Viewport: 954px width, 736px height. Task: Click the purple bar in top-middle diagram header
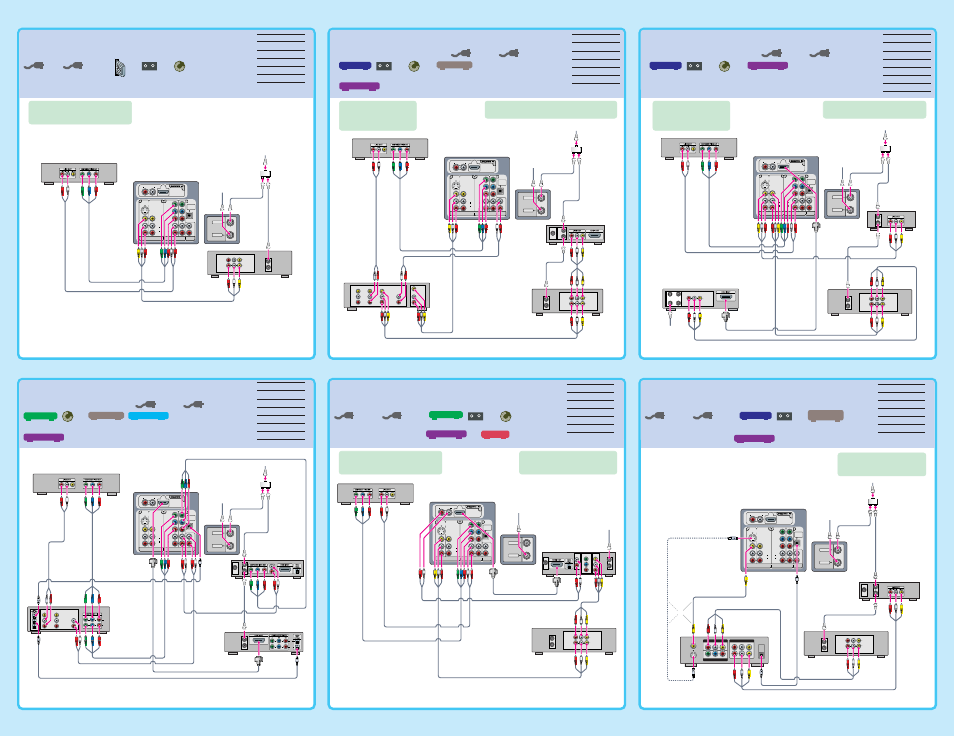point(360,86)
